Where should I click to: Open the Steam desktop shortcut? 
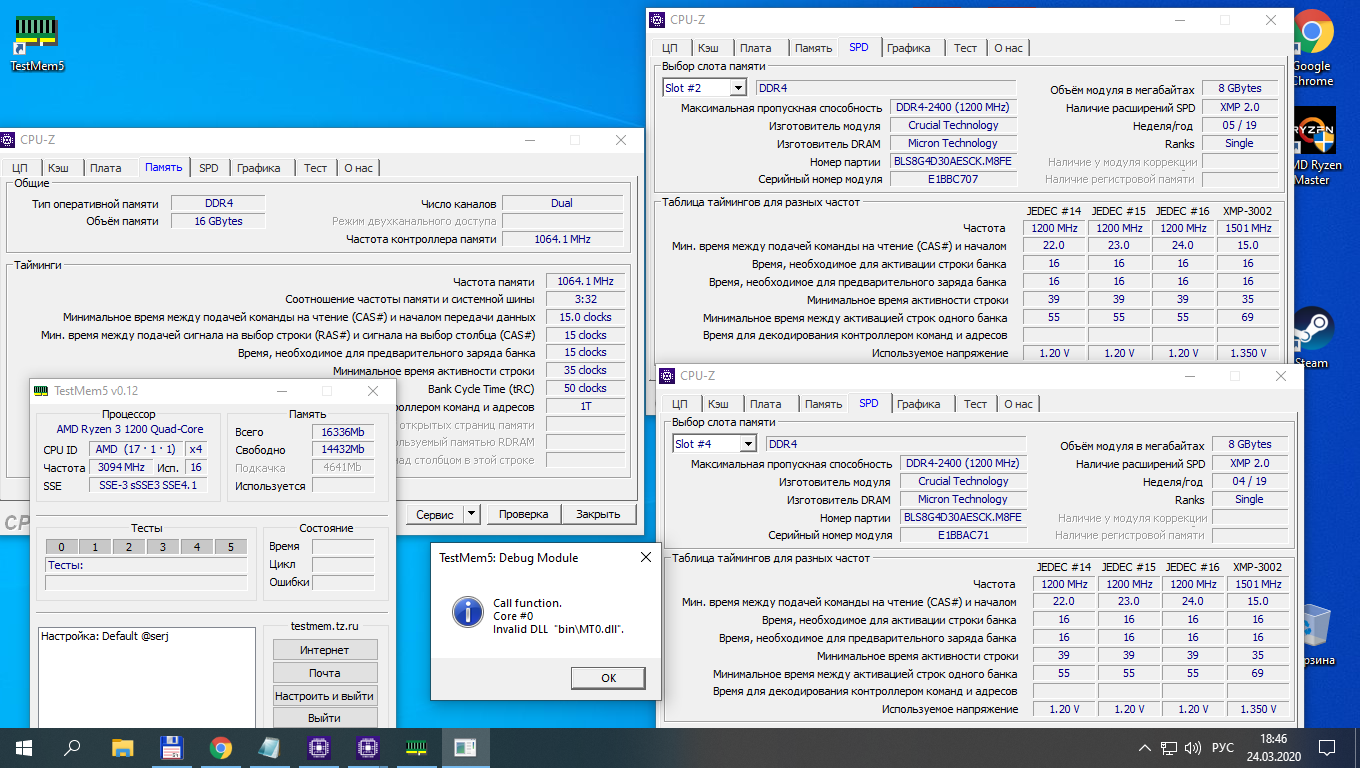[1312, 338]
